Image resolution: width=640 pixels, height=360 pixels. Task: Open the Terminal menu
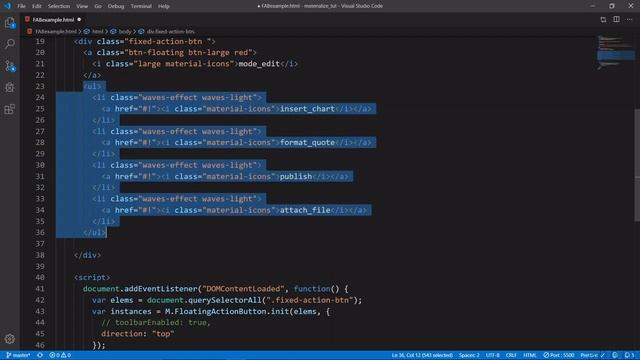141,6
